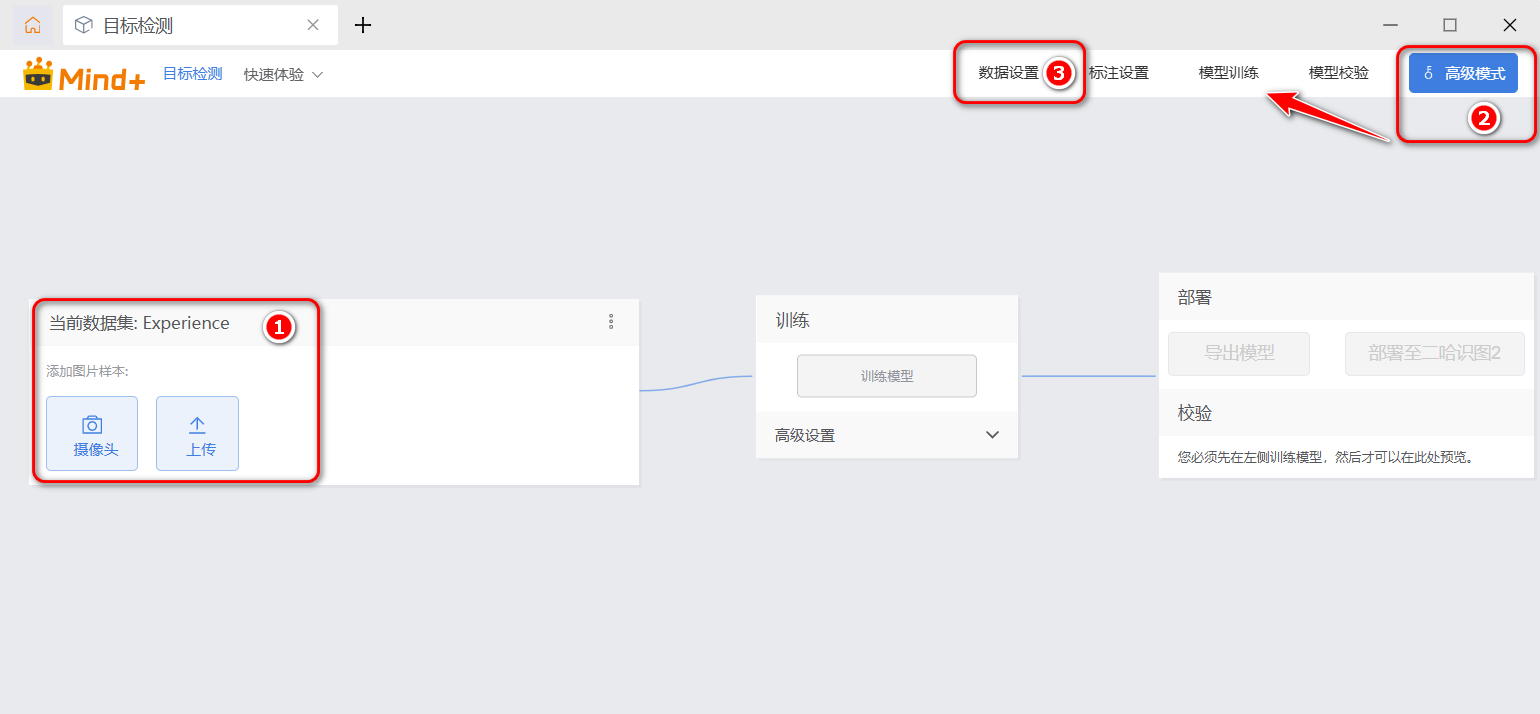Select the 模型校验 tab
1540x714 pixels.
click(x=1338, y=73)
